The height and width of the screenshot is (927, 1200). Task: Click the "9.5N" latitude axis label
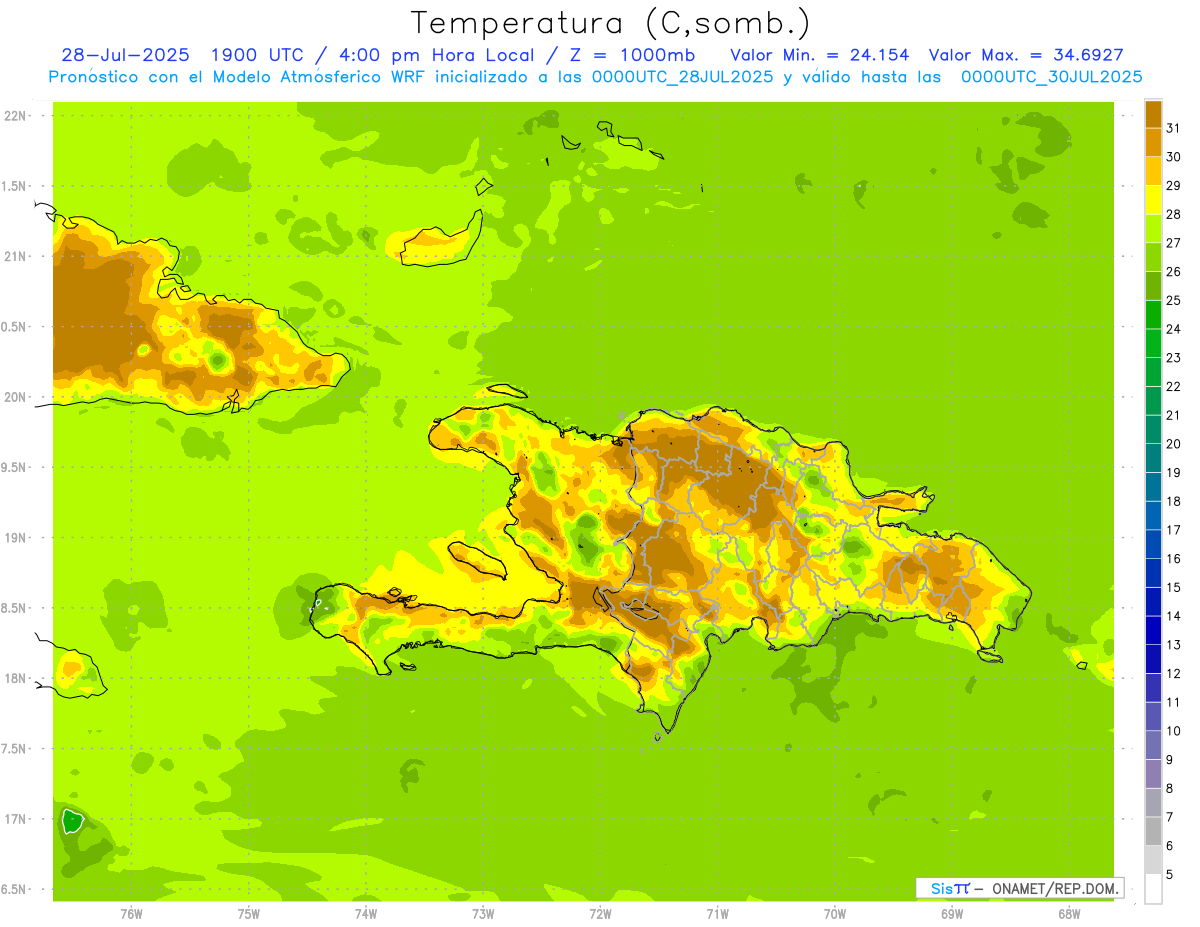15,467
